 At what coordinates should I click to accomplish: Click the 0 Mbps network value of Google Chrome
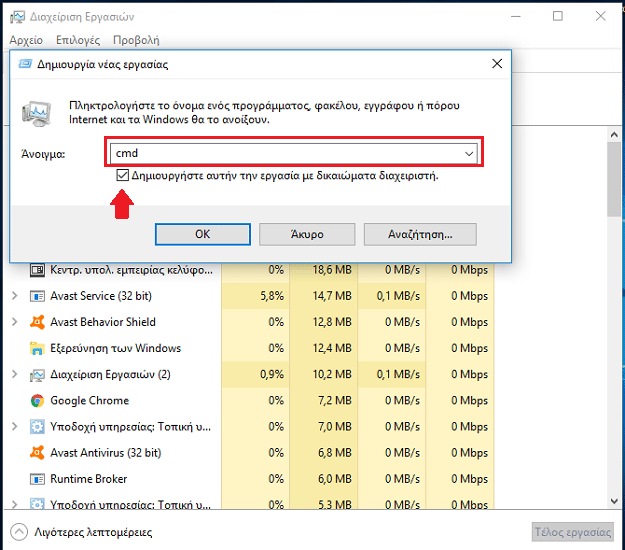point(470,401)
